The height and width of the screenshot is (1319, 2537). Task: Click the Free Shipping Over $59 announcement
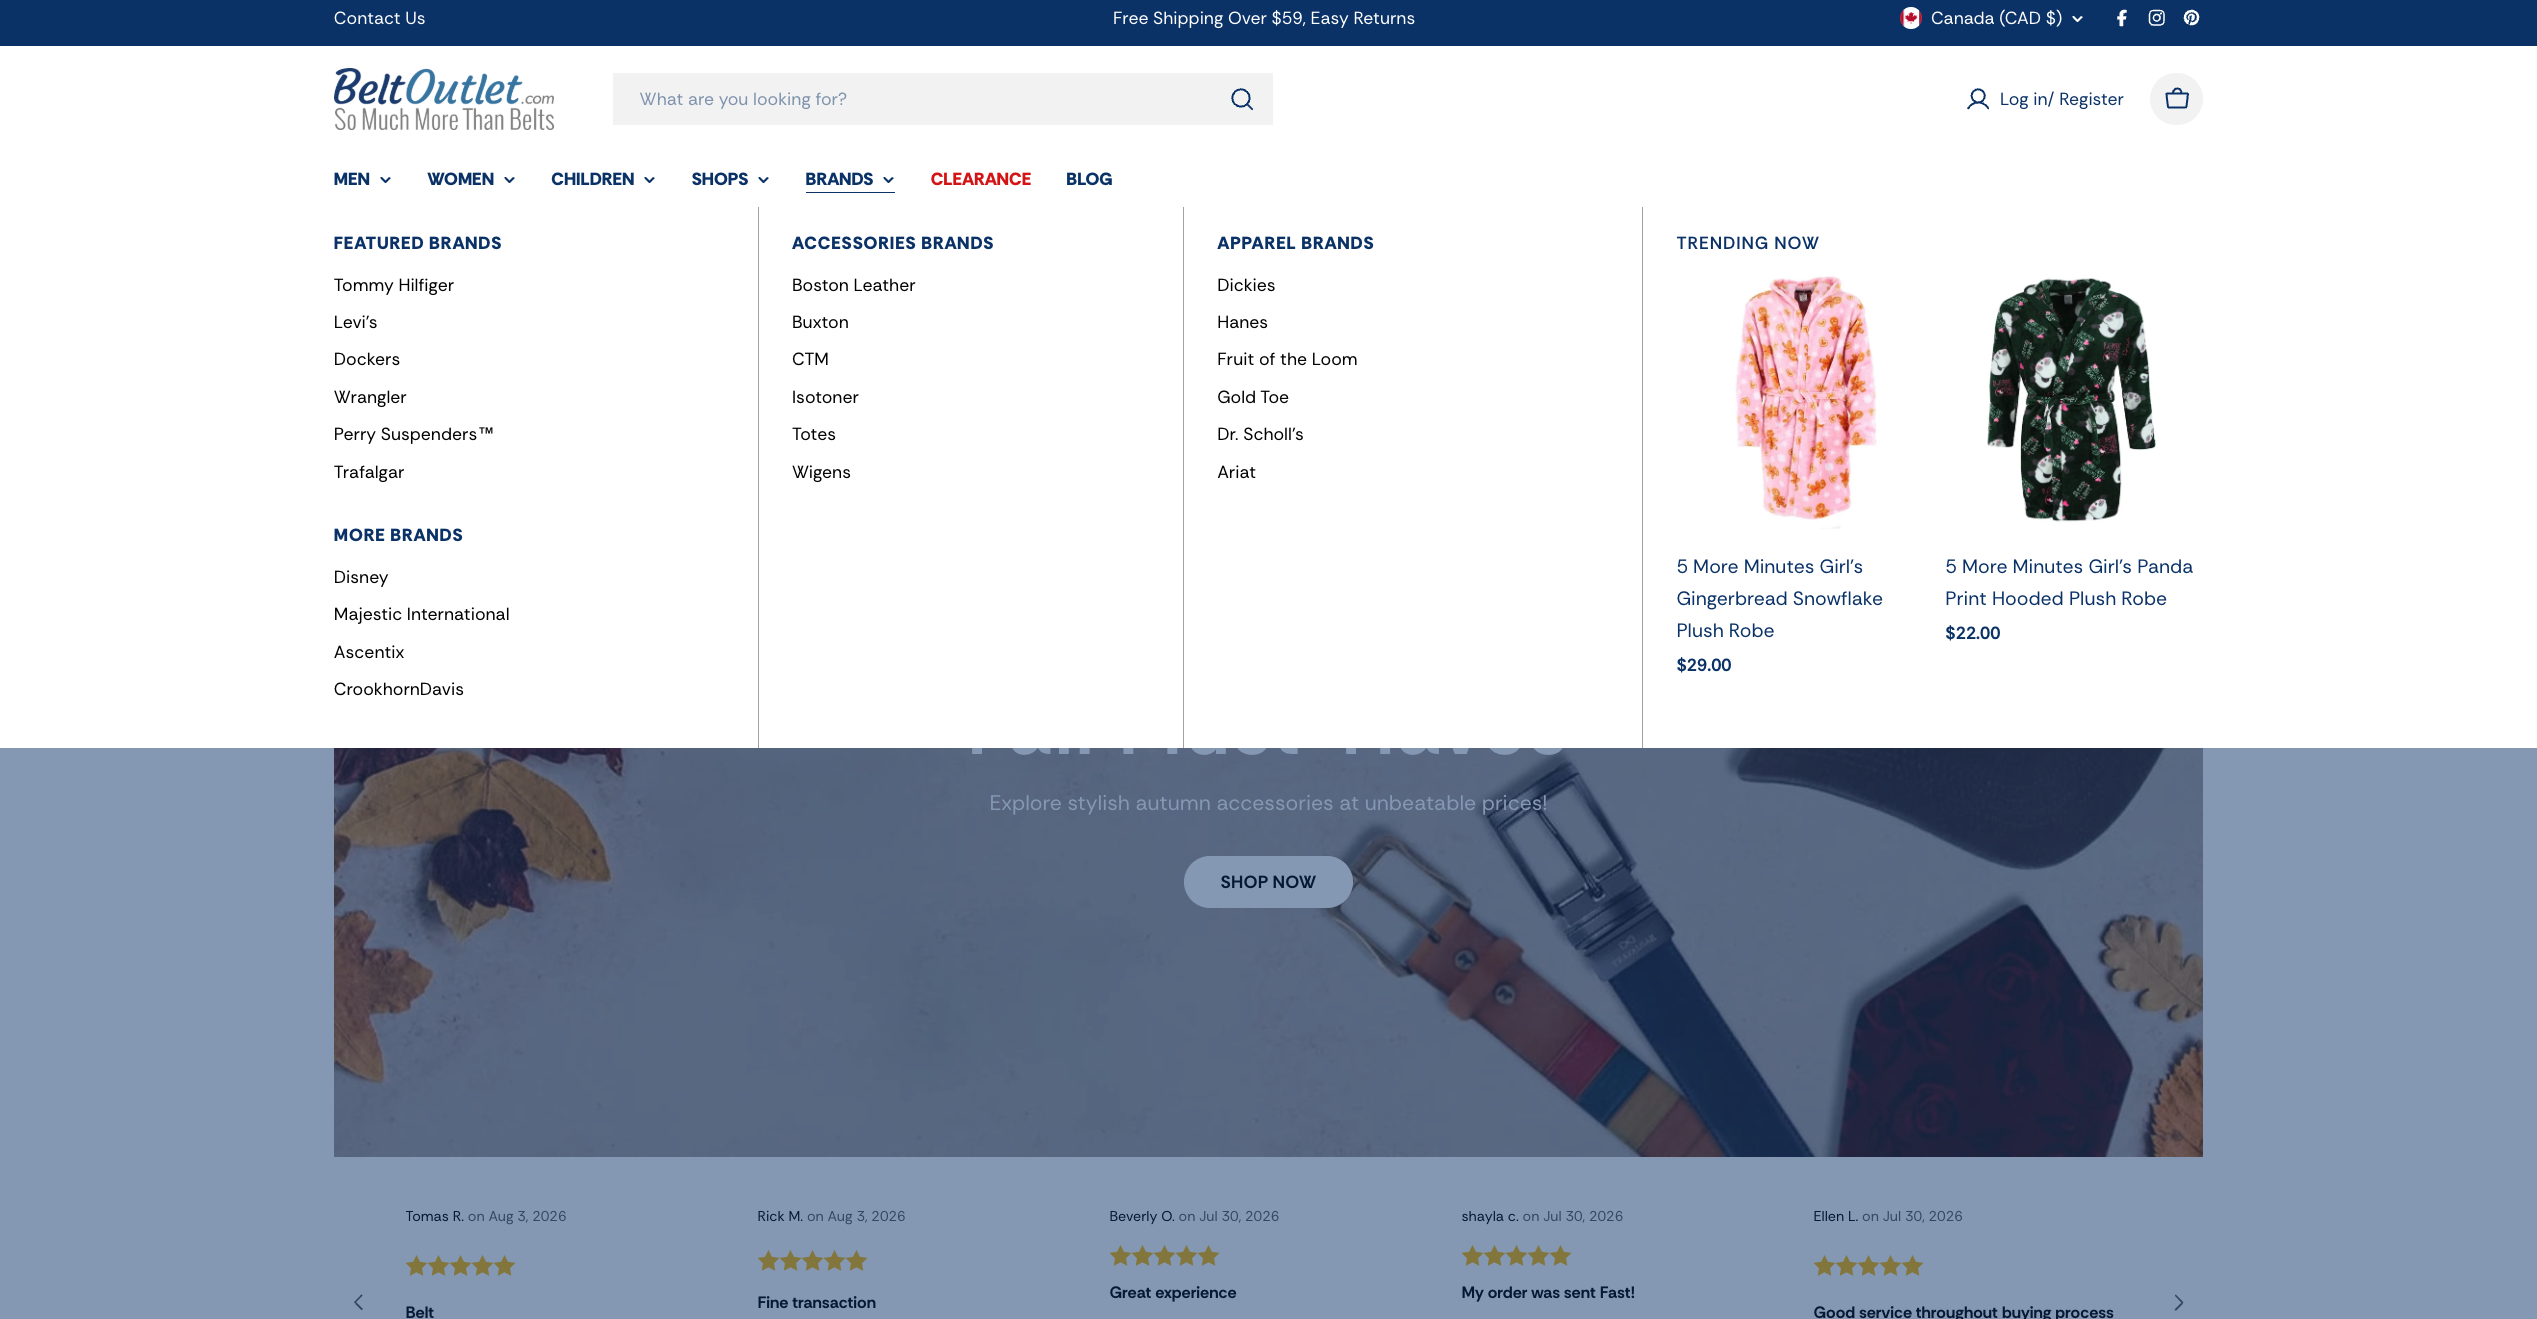click(x=1263, y=18)
